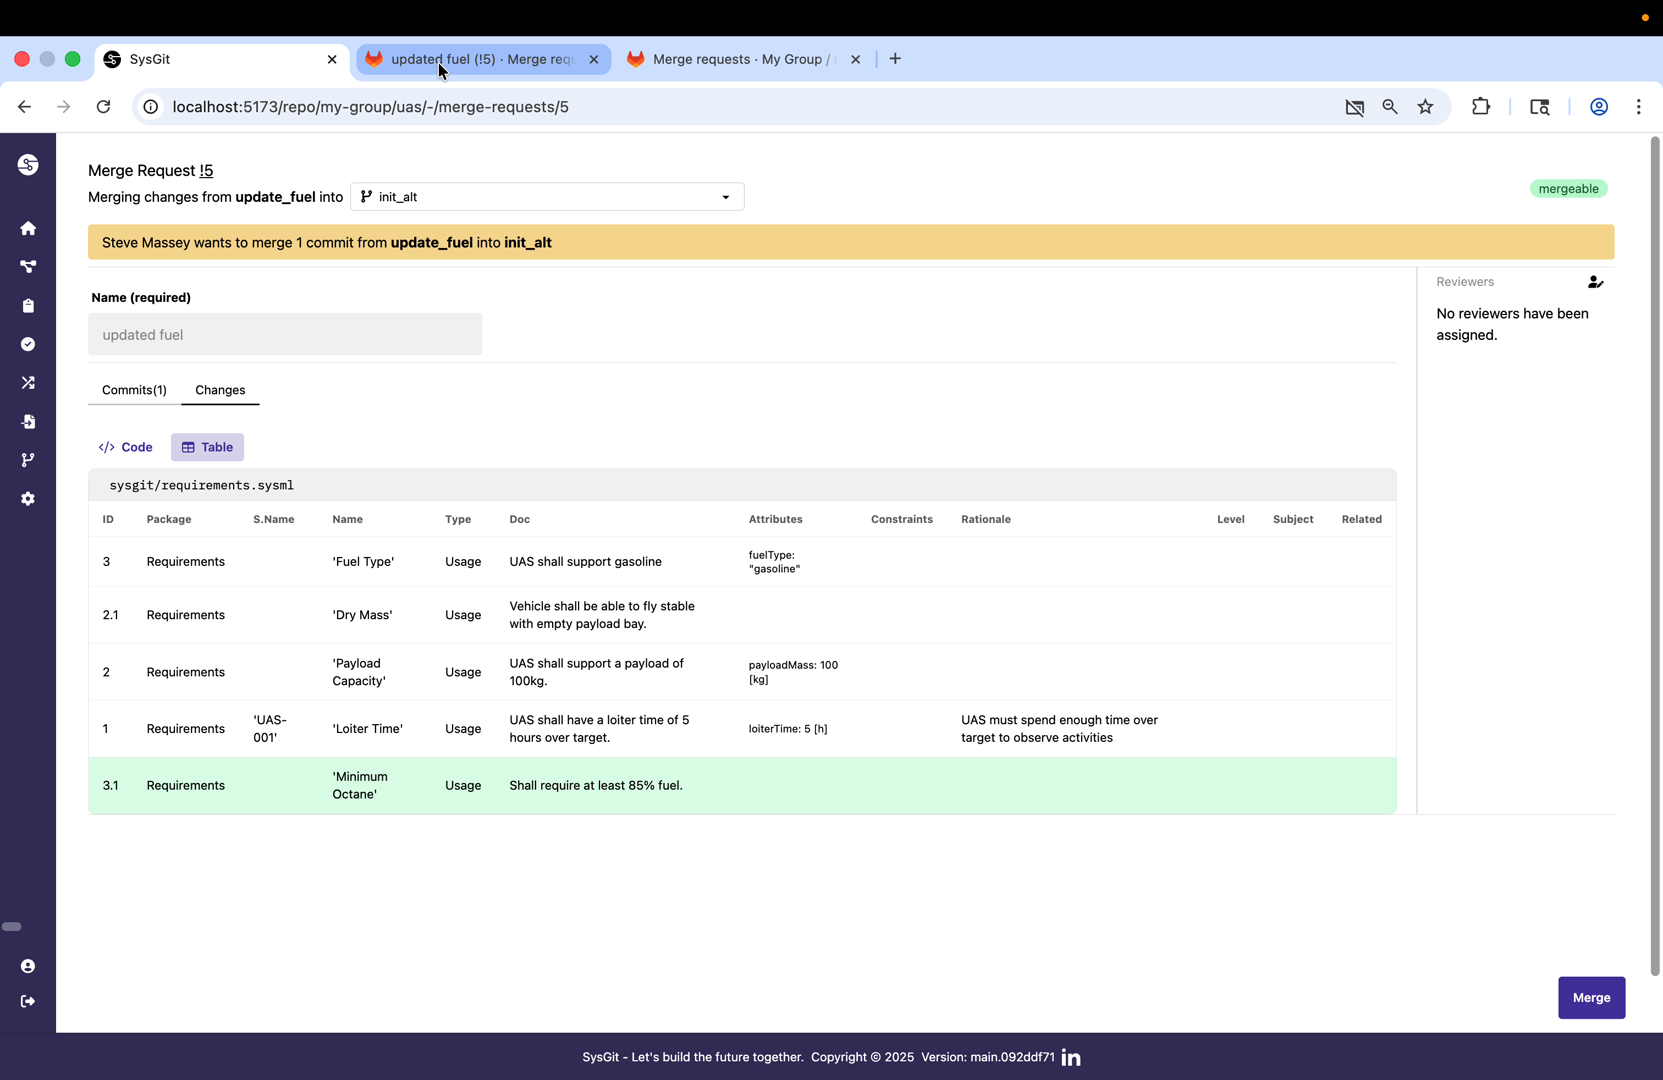Screen dimensions: 1663x1080
Task: Switch to the Code diff view
Action: coord(125,447)
